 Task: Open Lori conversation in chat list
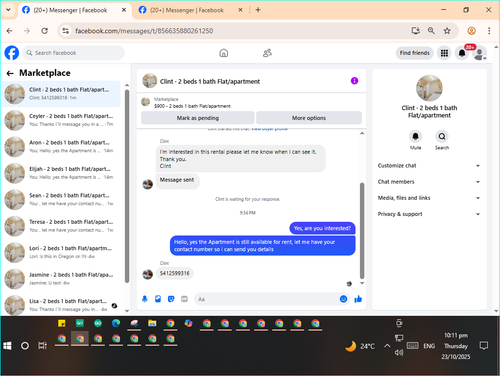(62, 252)
